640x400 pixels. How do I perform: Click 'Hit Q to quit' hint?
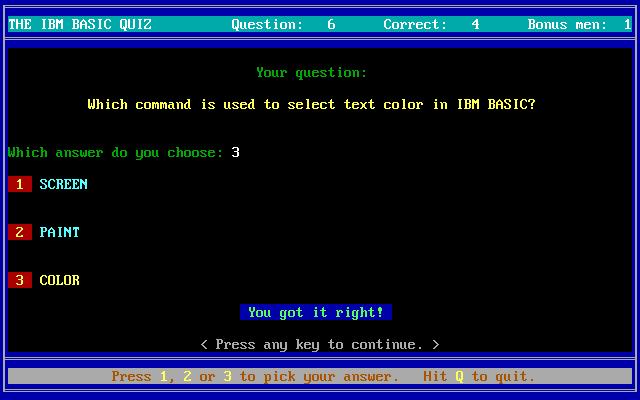coord(479,376)
